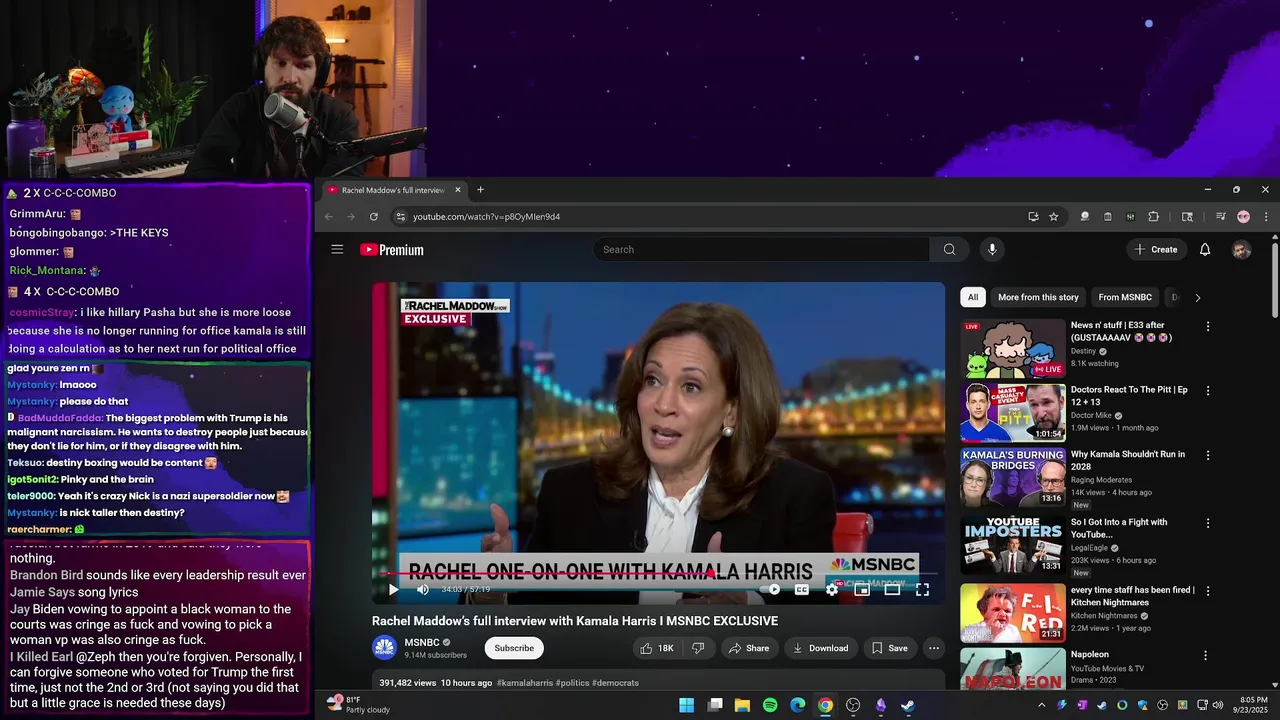
Task: Like the video with 18K
Action: [658, 648]
